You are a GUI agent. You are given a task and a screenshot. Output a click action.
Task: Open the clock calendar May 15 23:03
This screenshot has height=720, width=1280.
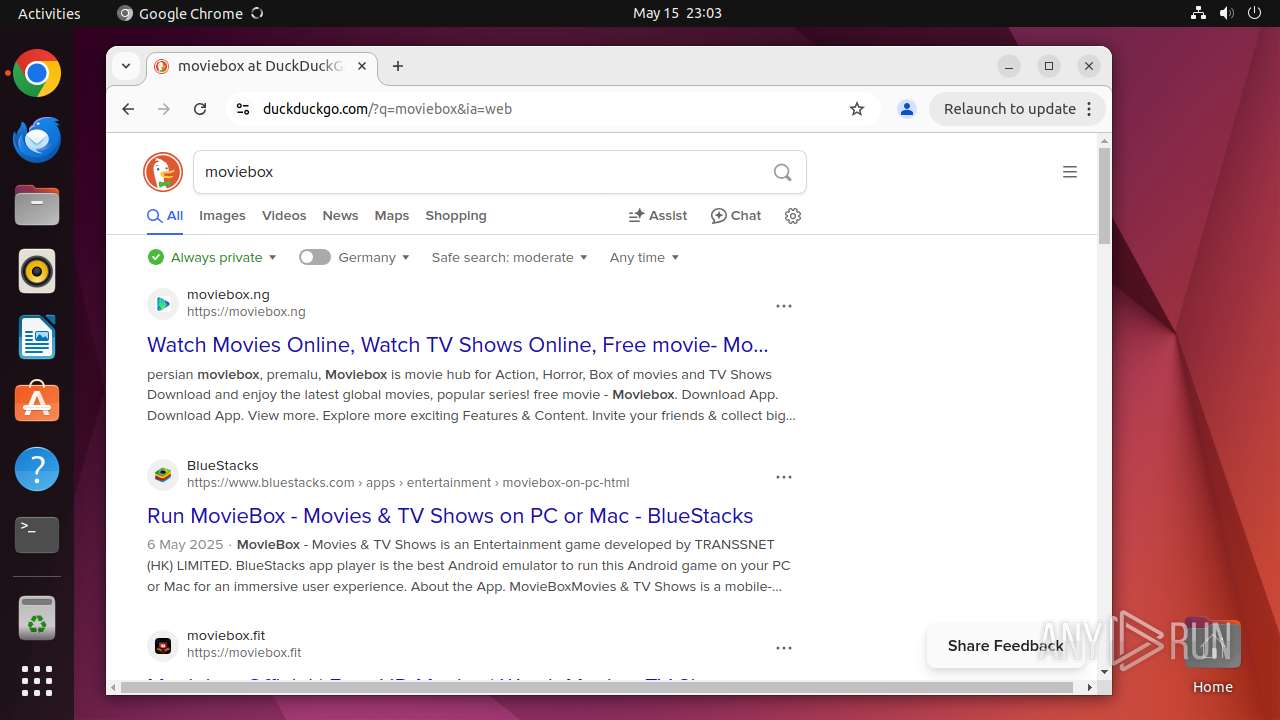click(x=677, y=13)
